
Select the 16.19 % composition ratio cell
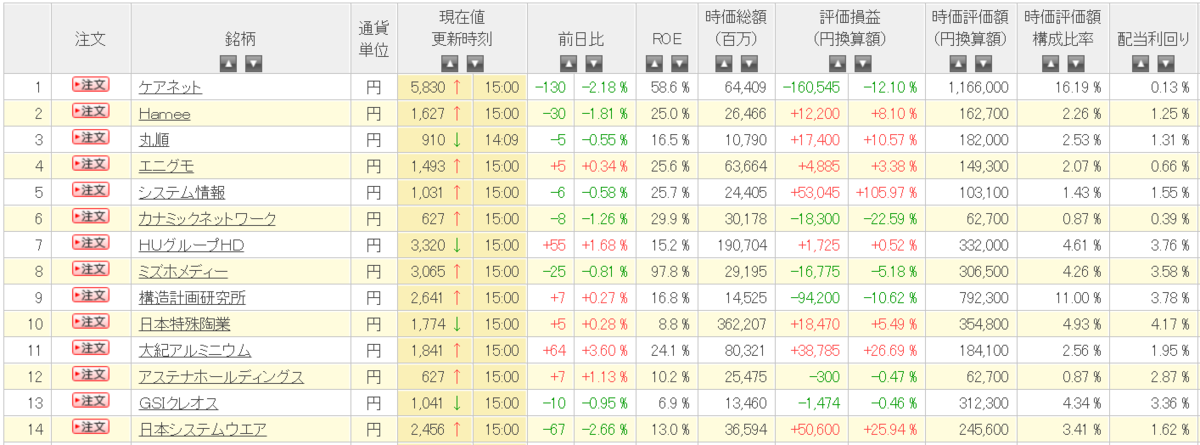[x=1062, y=87]
